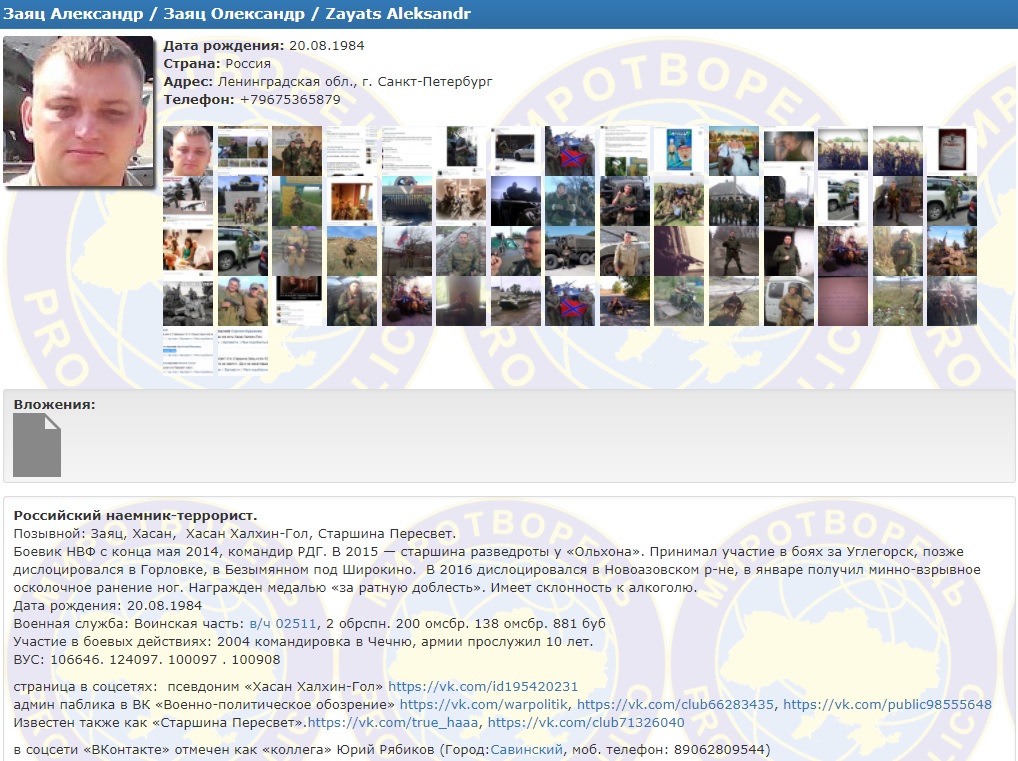Screen dimensions: 1018x761
Task: Open the motorcycle rider thumbnail
Action: (x=679, y=301)
